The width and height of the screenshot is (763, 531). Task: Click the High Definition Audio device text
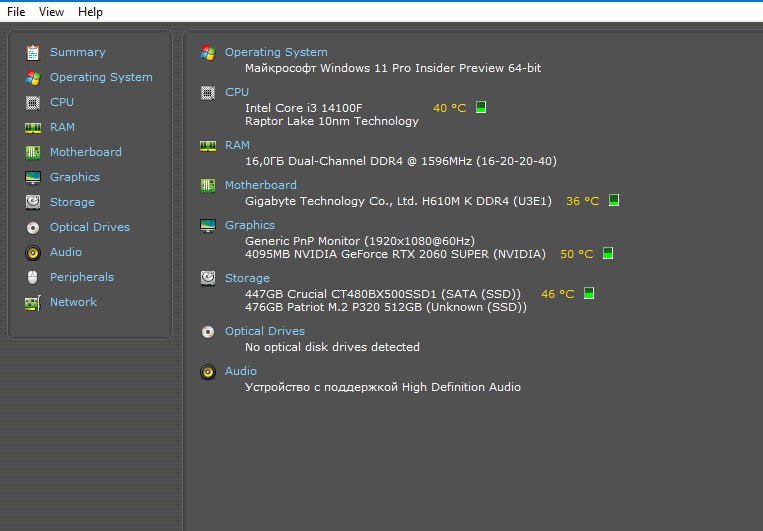pos(382,387)
